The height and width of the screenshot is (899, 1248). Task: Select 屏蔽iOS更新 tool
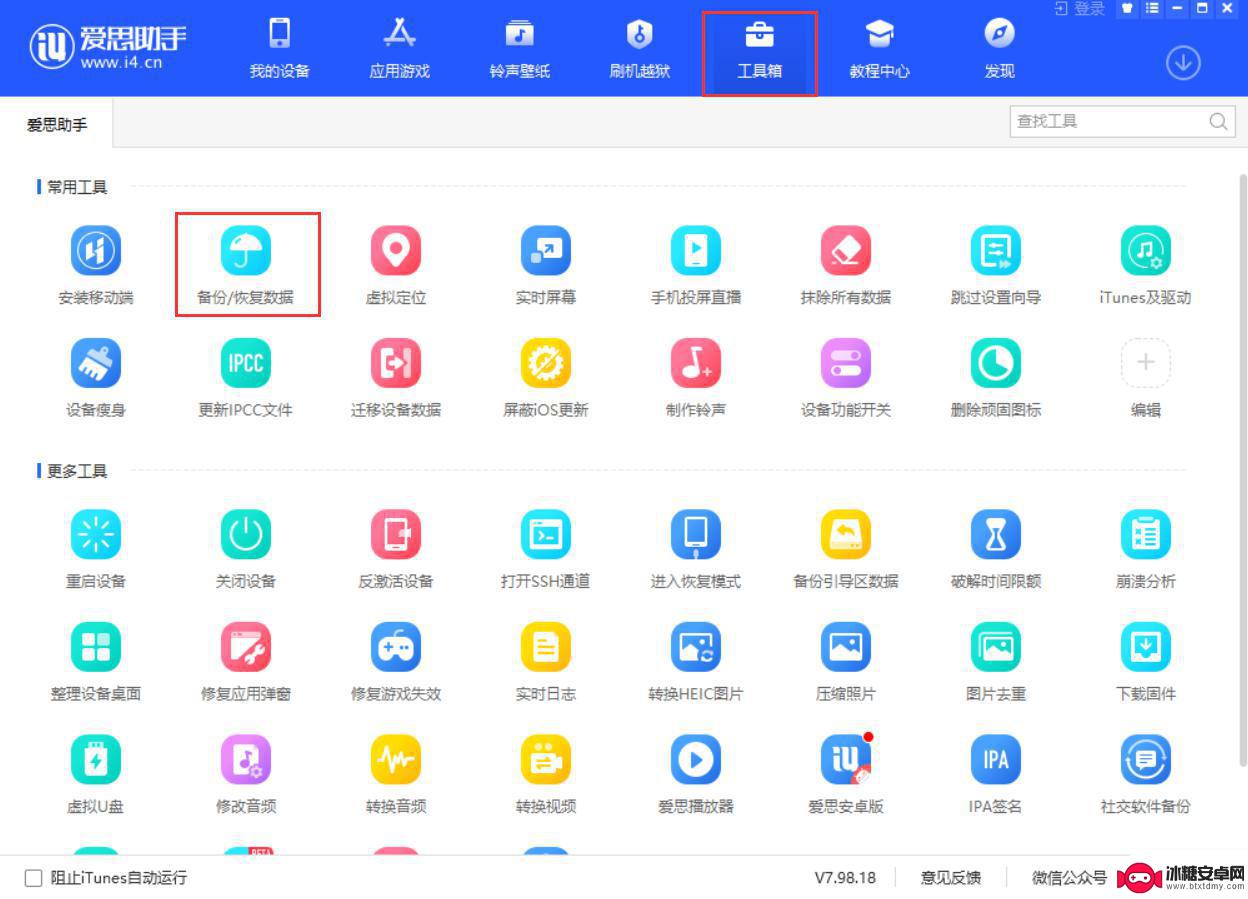click(546, 363)
